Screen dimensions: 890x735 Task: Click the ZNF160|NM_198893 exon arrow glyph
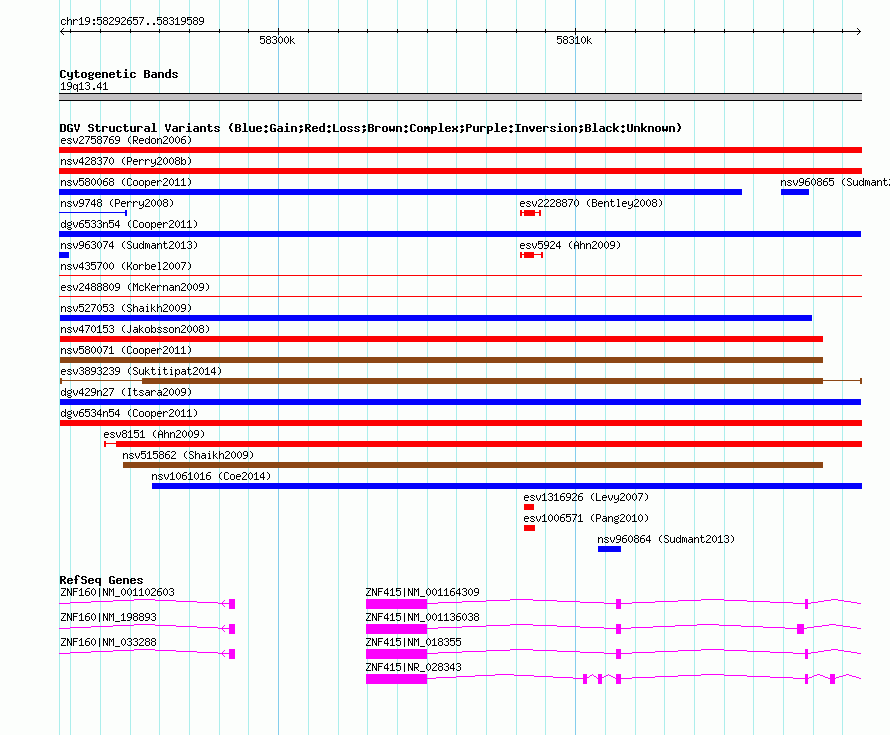point(229,629)
